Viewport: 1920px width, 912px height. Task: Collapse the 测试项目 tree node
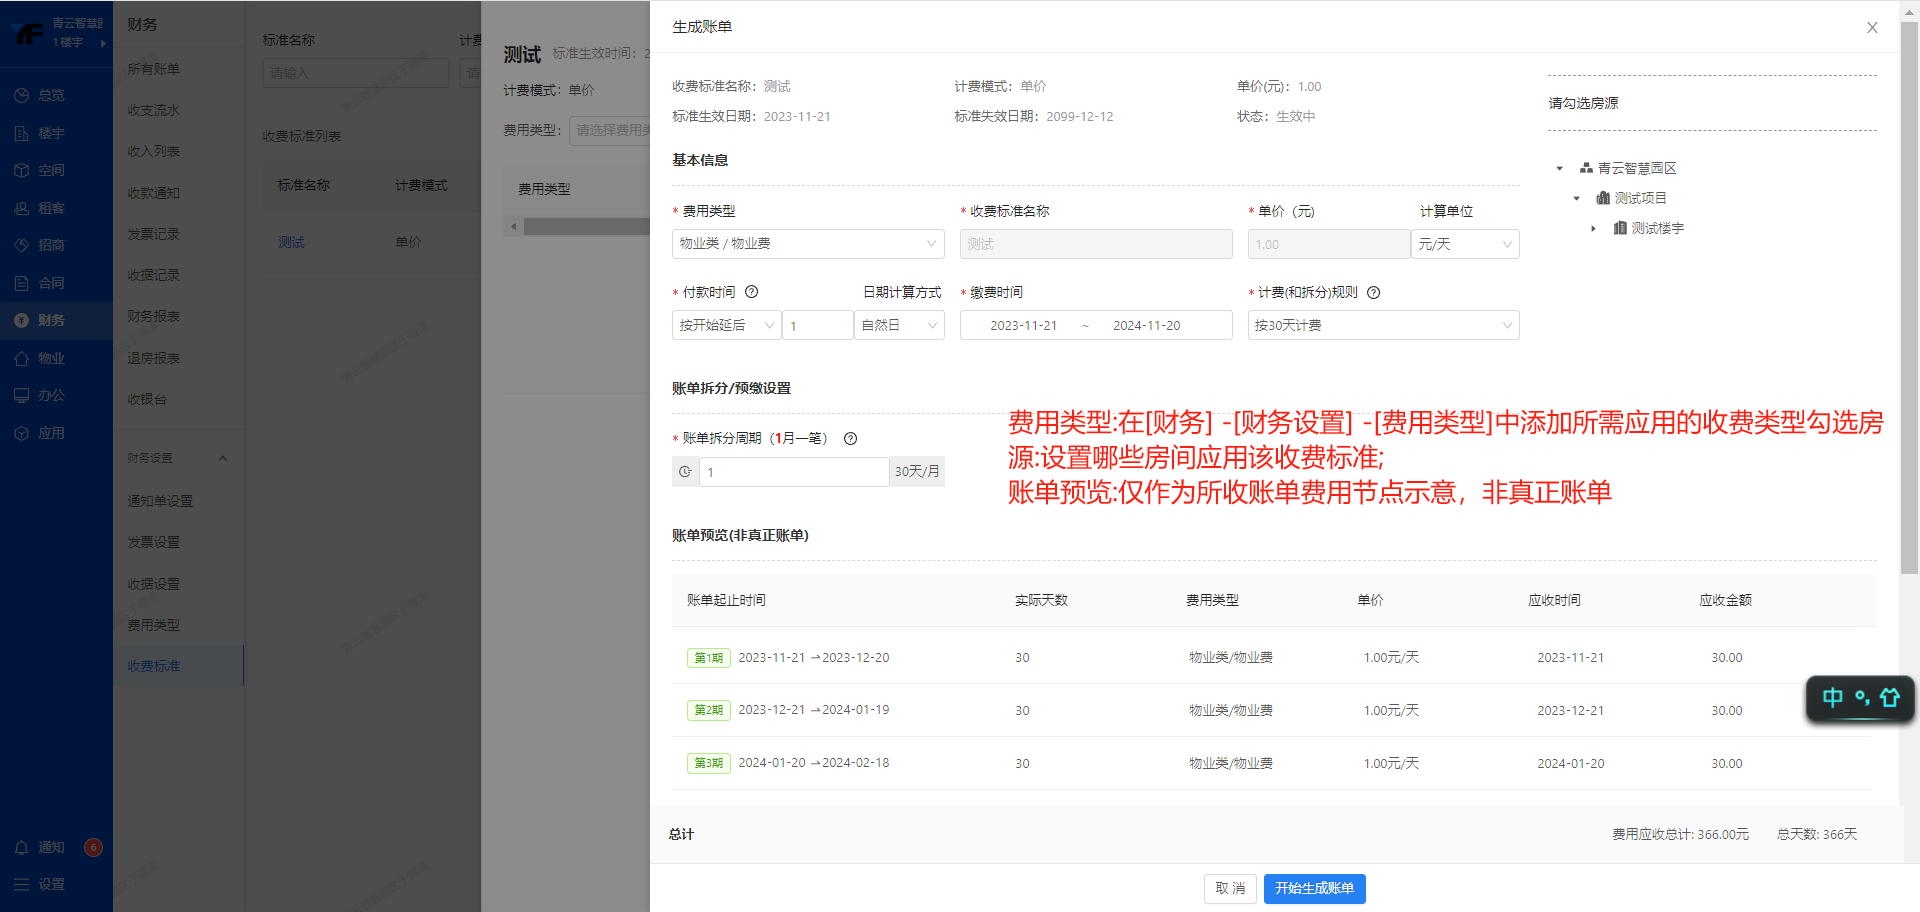pos(1576,199)
